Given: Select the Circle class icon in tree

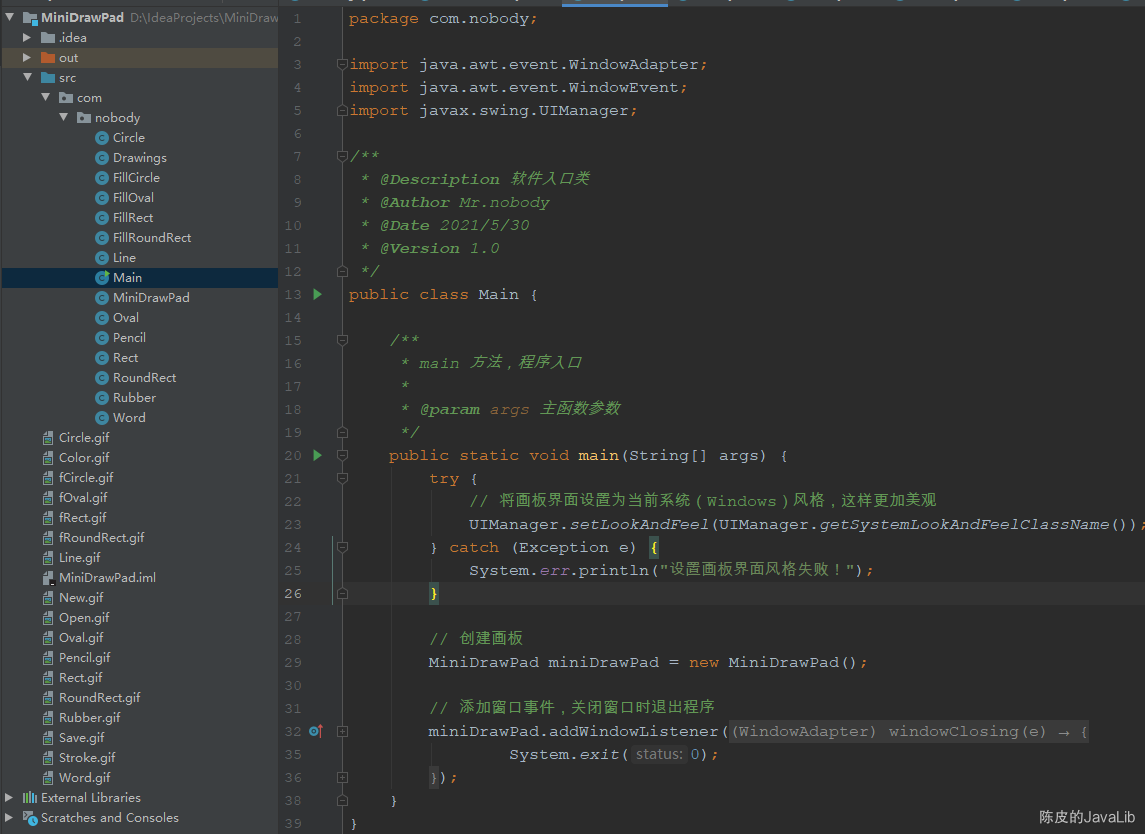Looking at the screenshot, I should coord(102,138).
